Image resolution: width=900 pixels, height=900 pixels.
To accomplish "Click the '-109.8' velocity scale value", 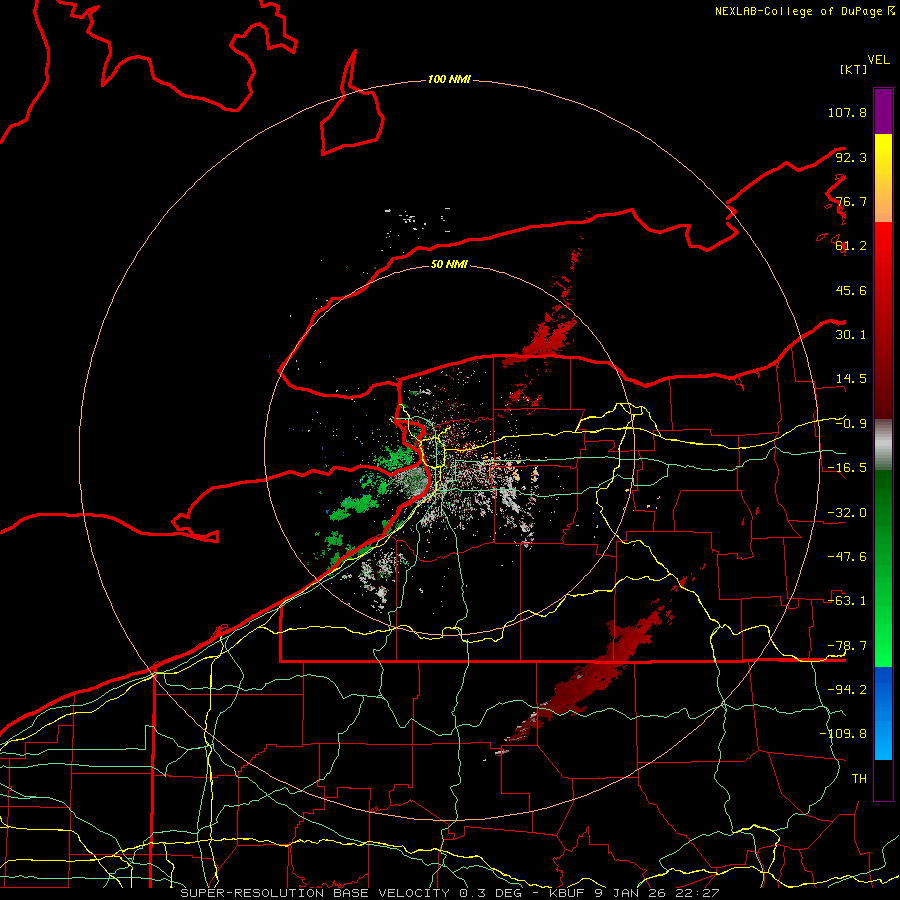I will tap(843, 734).
